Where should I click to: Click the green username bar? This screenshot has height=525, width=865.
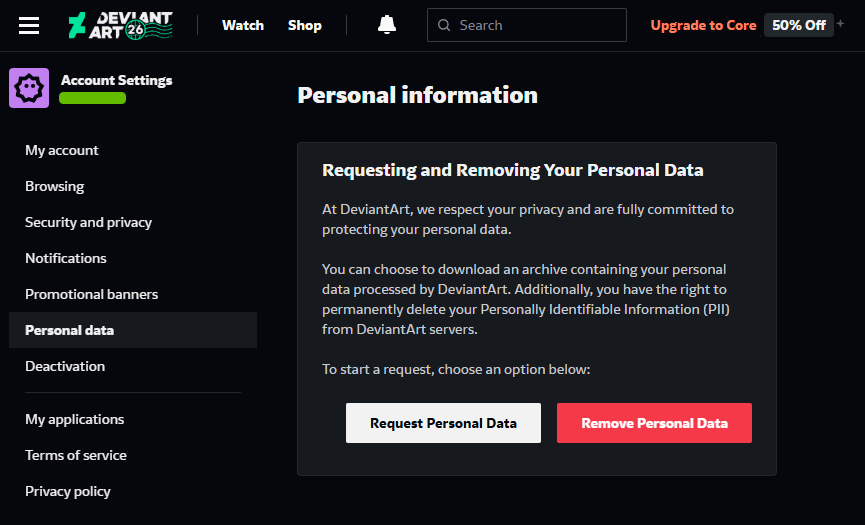pyautogui.click(x=93, y=98)
